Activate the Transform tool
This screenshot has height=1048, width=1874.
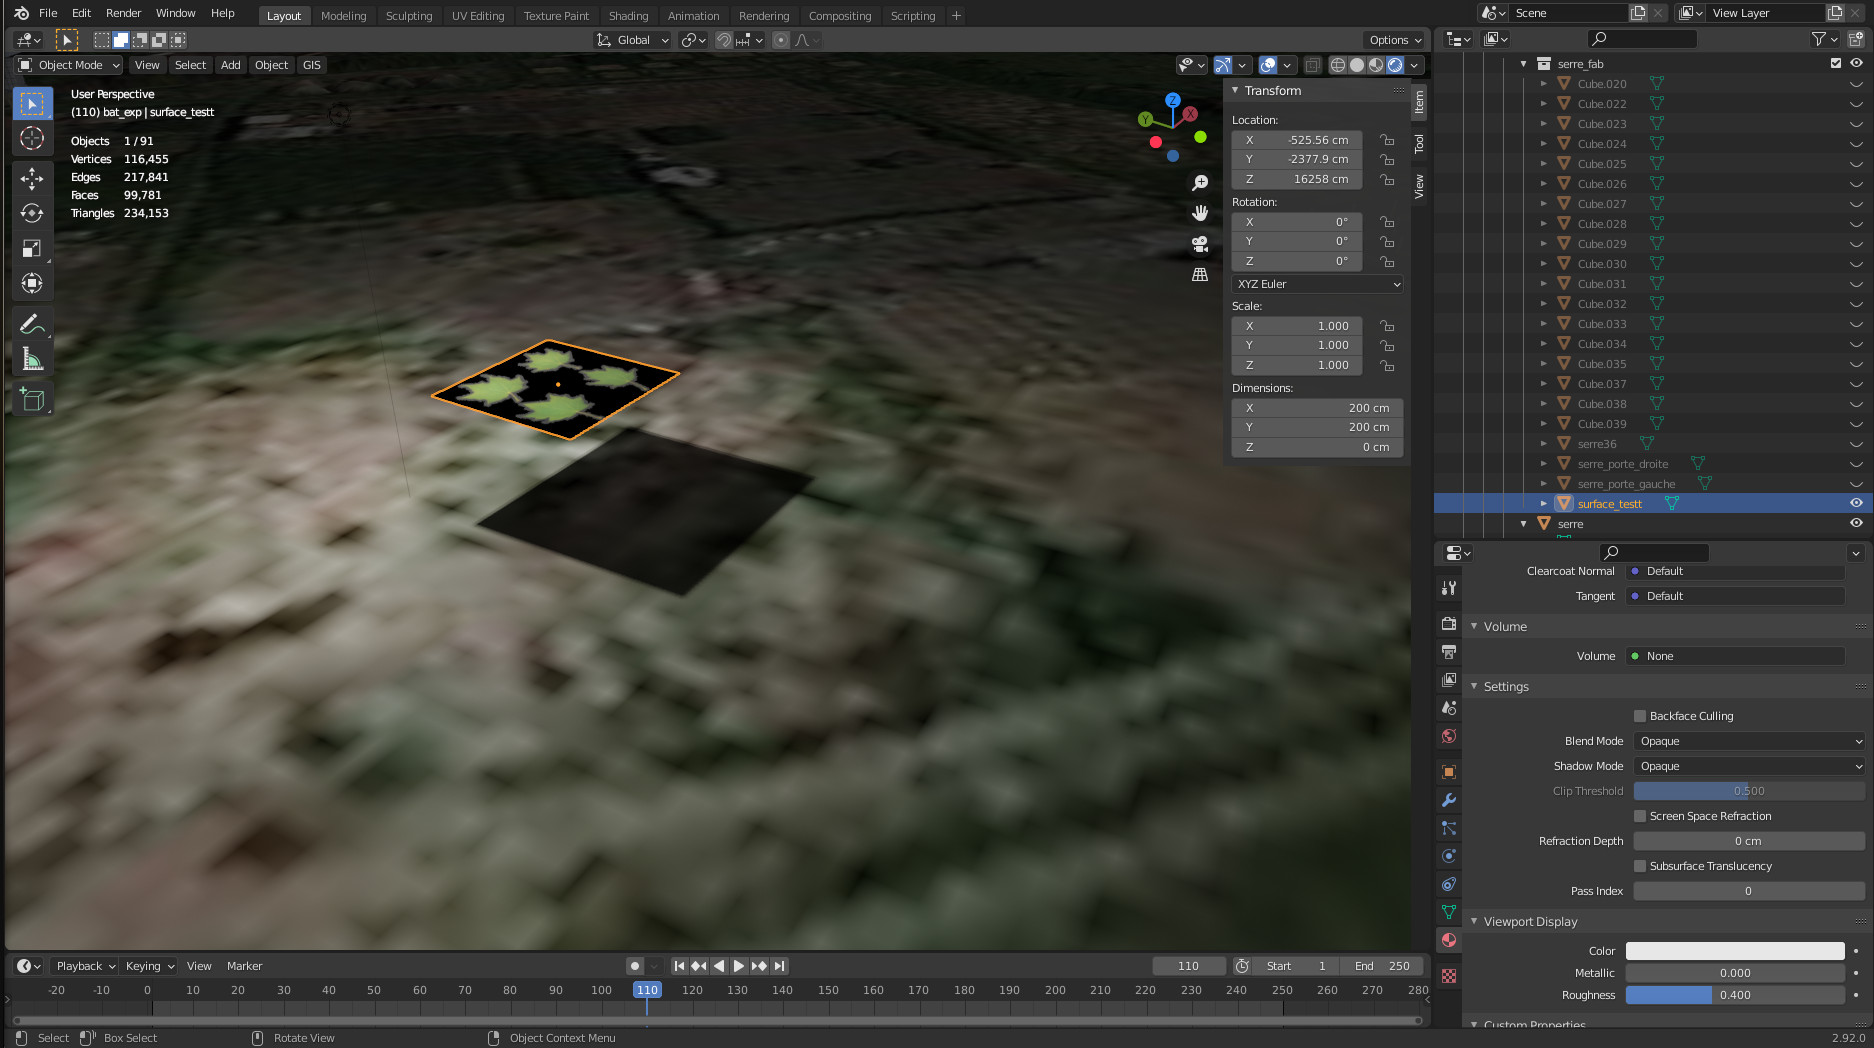(32, 283)
